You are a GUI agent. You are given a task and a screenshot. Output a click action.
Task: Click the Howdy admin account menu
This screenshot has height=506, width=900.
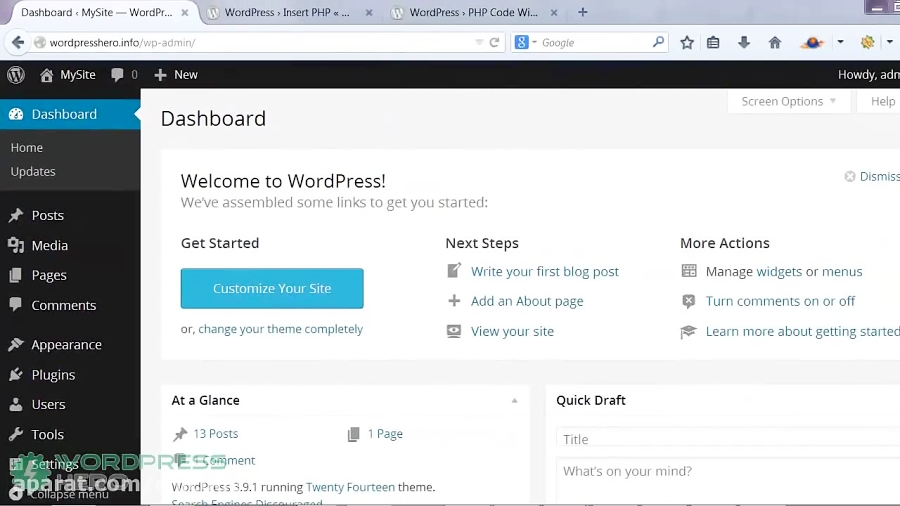tap(868, 75)
